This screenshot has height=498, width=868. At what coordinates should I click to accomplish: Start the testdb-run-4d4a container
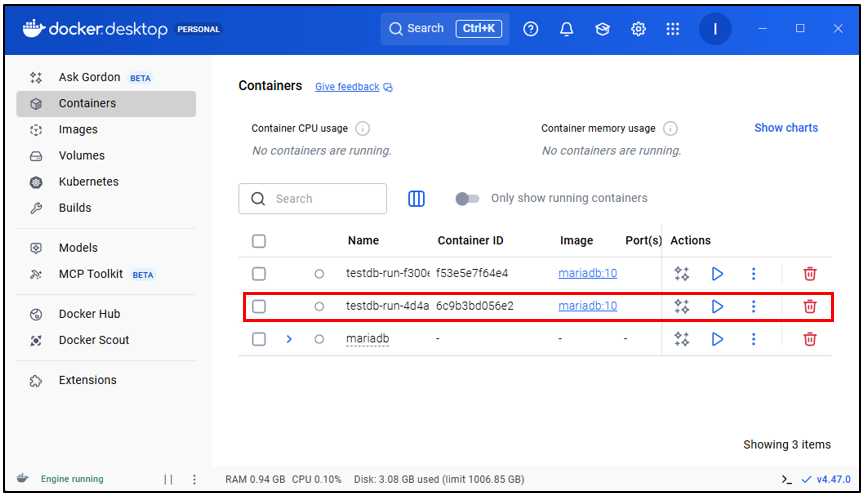717,306
